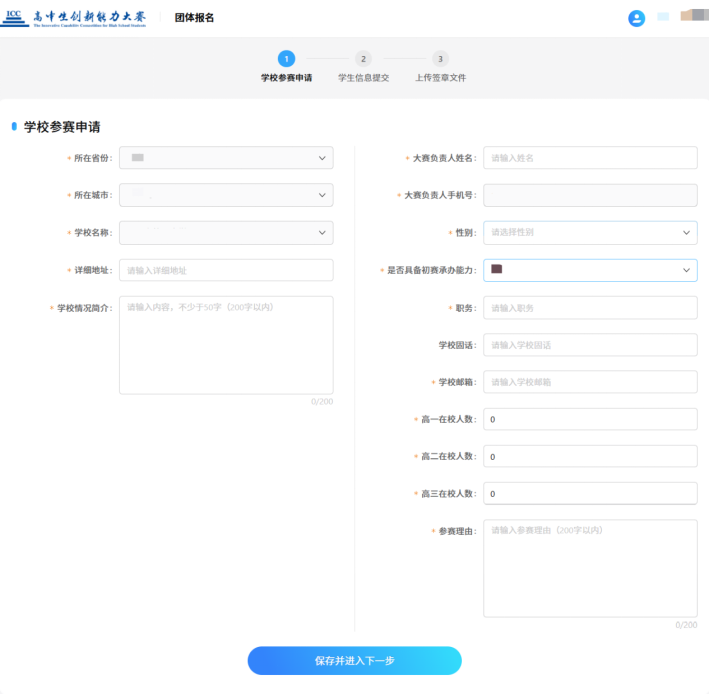Click the 学校邮箱 email input
This screenshot has width=709, height=694.
[x=590, y=382]
